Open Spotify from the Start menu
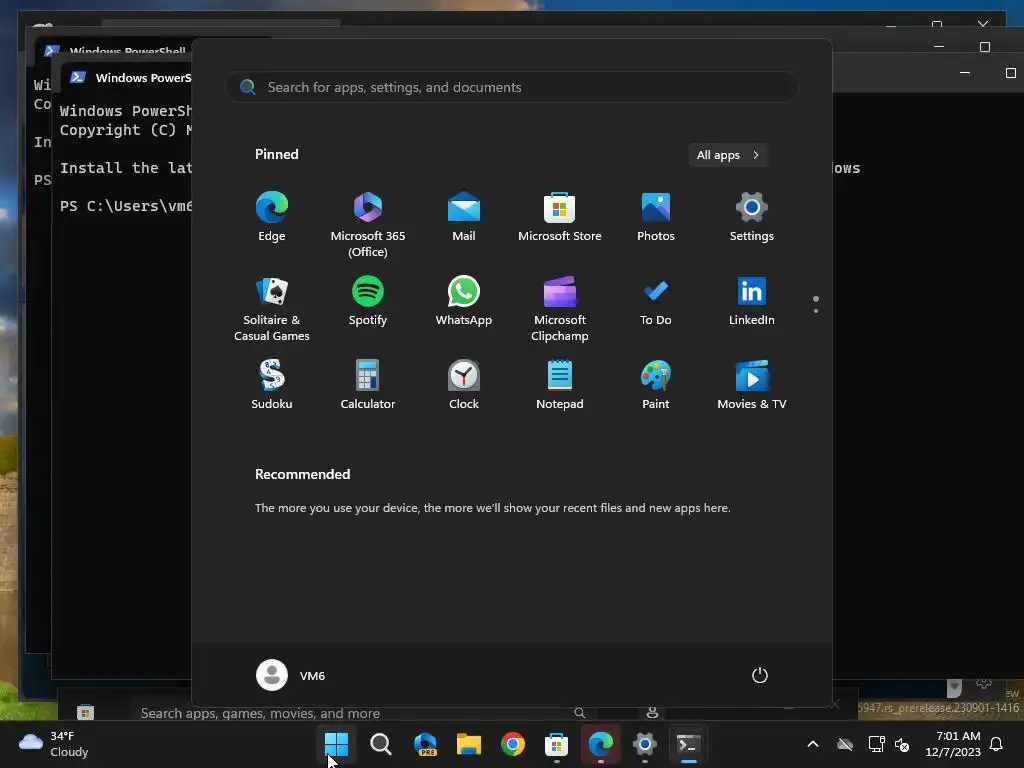Viewport: 1024px width, 768px height. point(368,302)
